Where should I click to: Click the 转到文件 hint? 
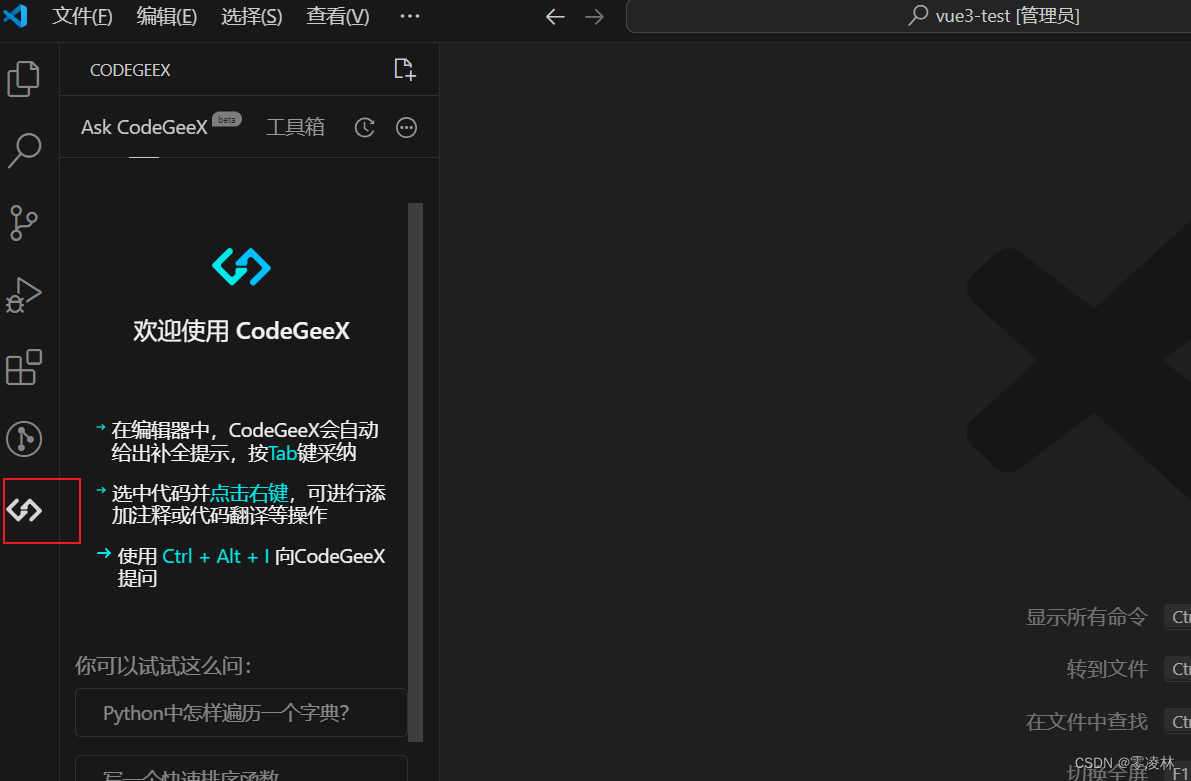point(1107,669)
